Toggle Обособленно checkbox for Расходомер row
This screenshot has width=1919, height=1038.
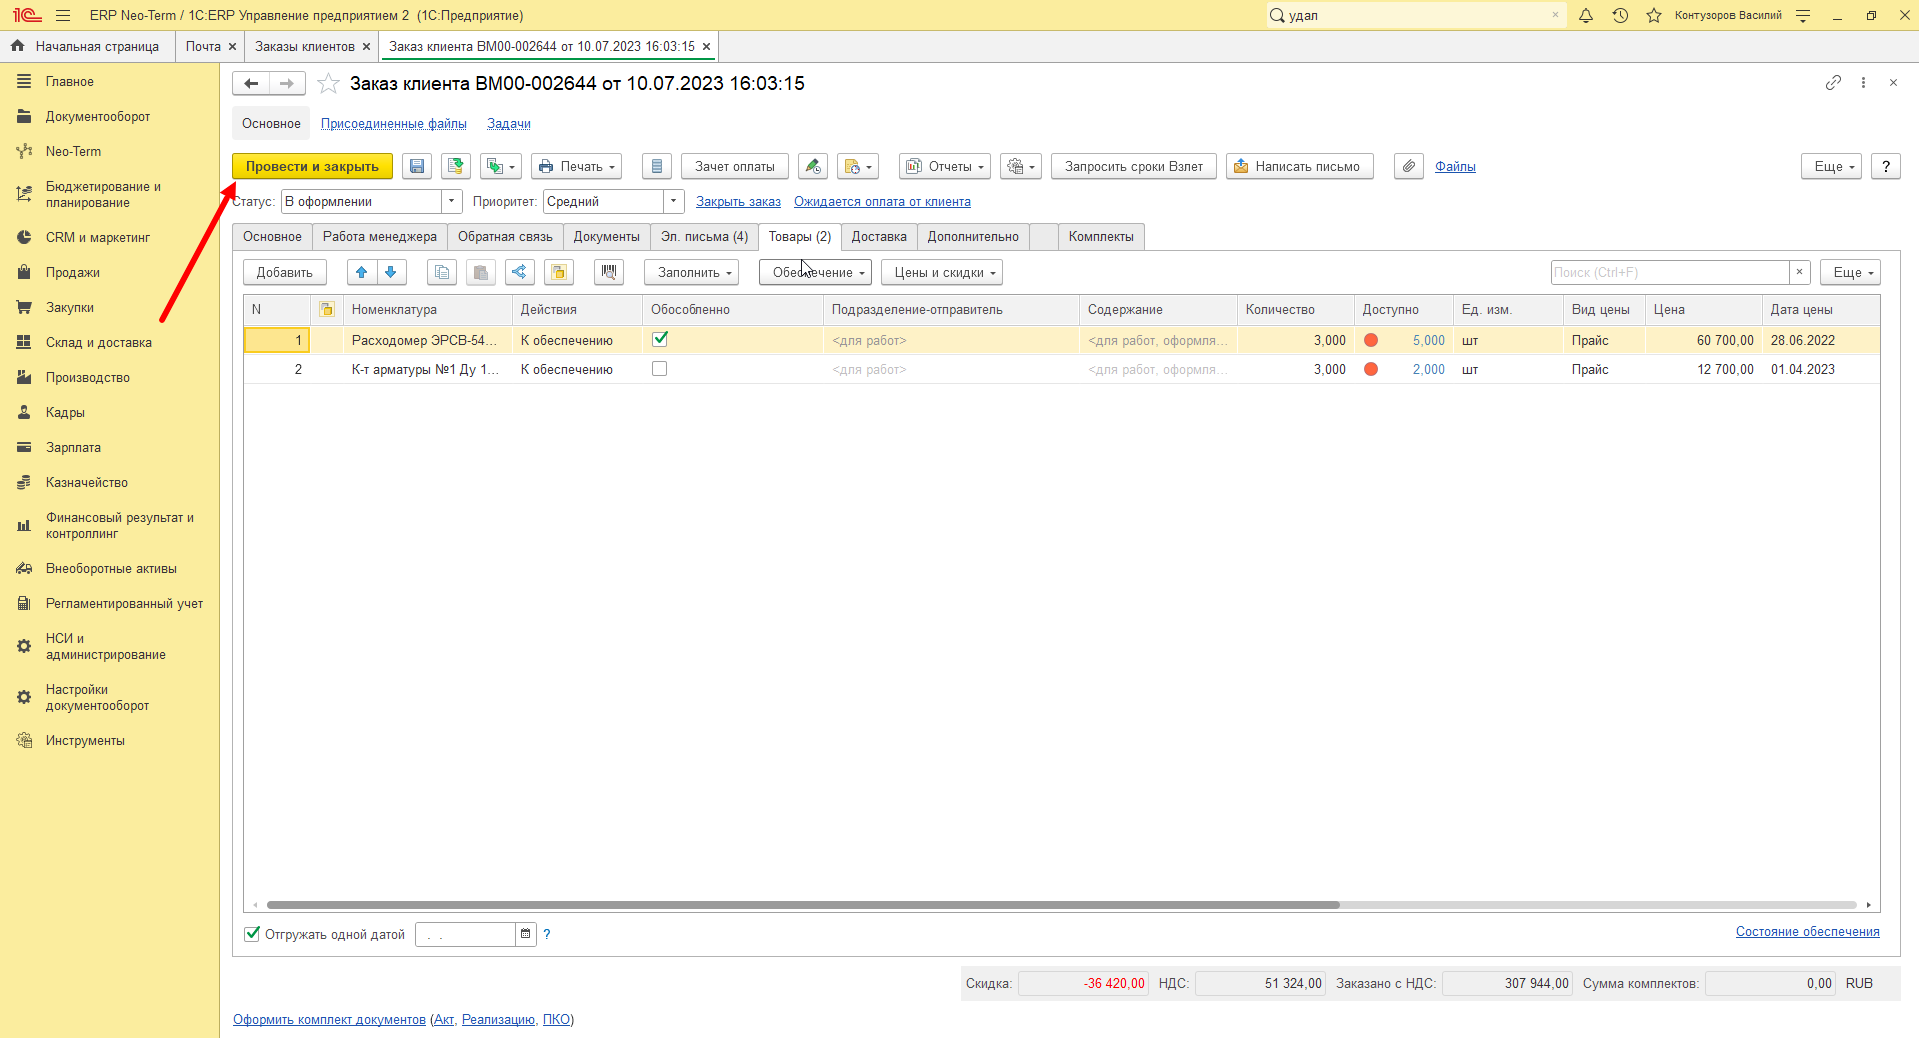660,339
